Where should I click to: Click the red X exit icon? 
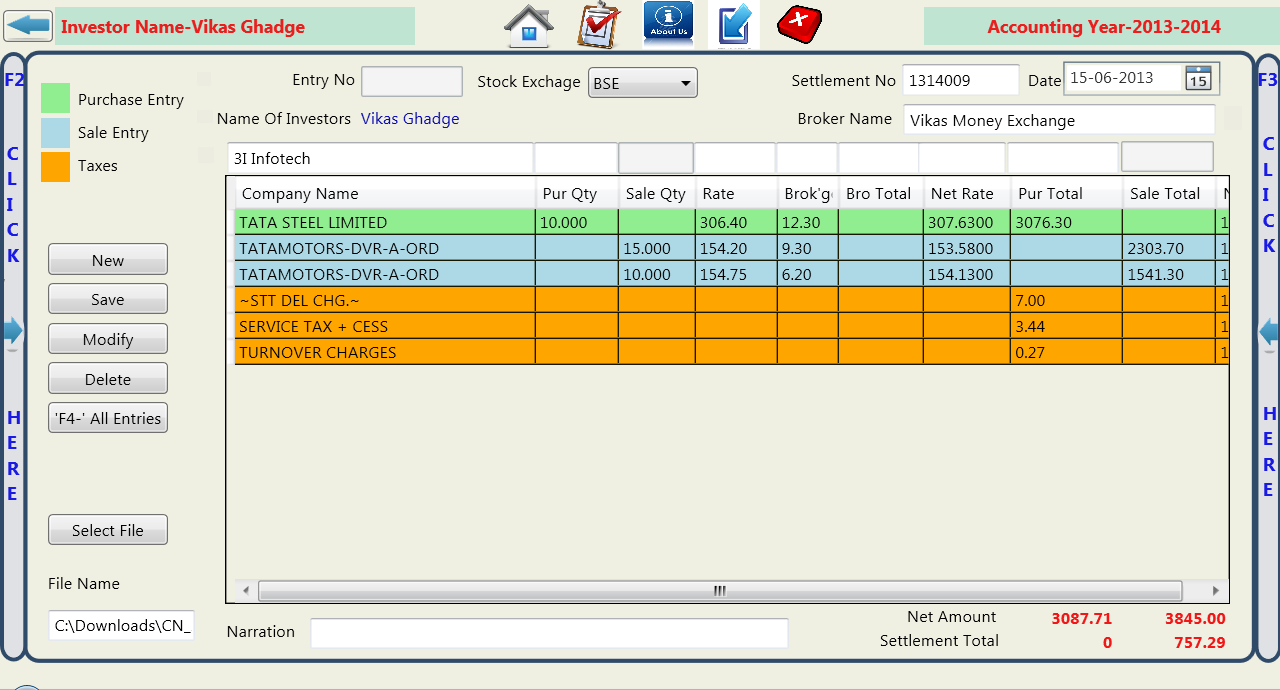tap(799, 24)
